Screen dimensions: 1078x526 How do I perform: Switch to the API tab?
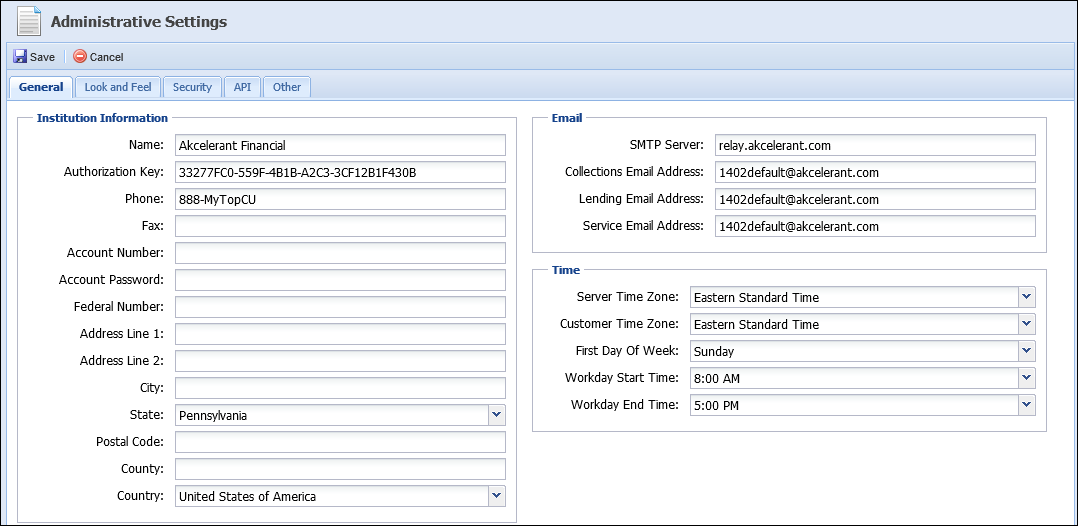[x=242, y=87]
